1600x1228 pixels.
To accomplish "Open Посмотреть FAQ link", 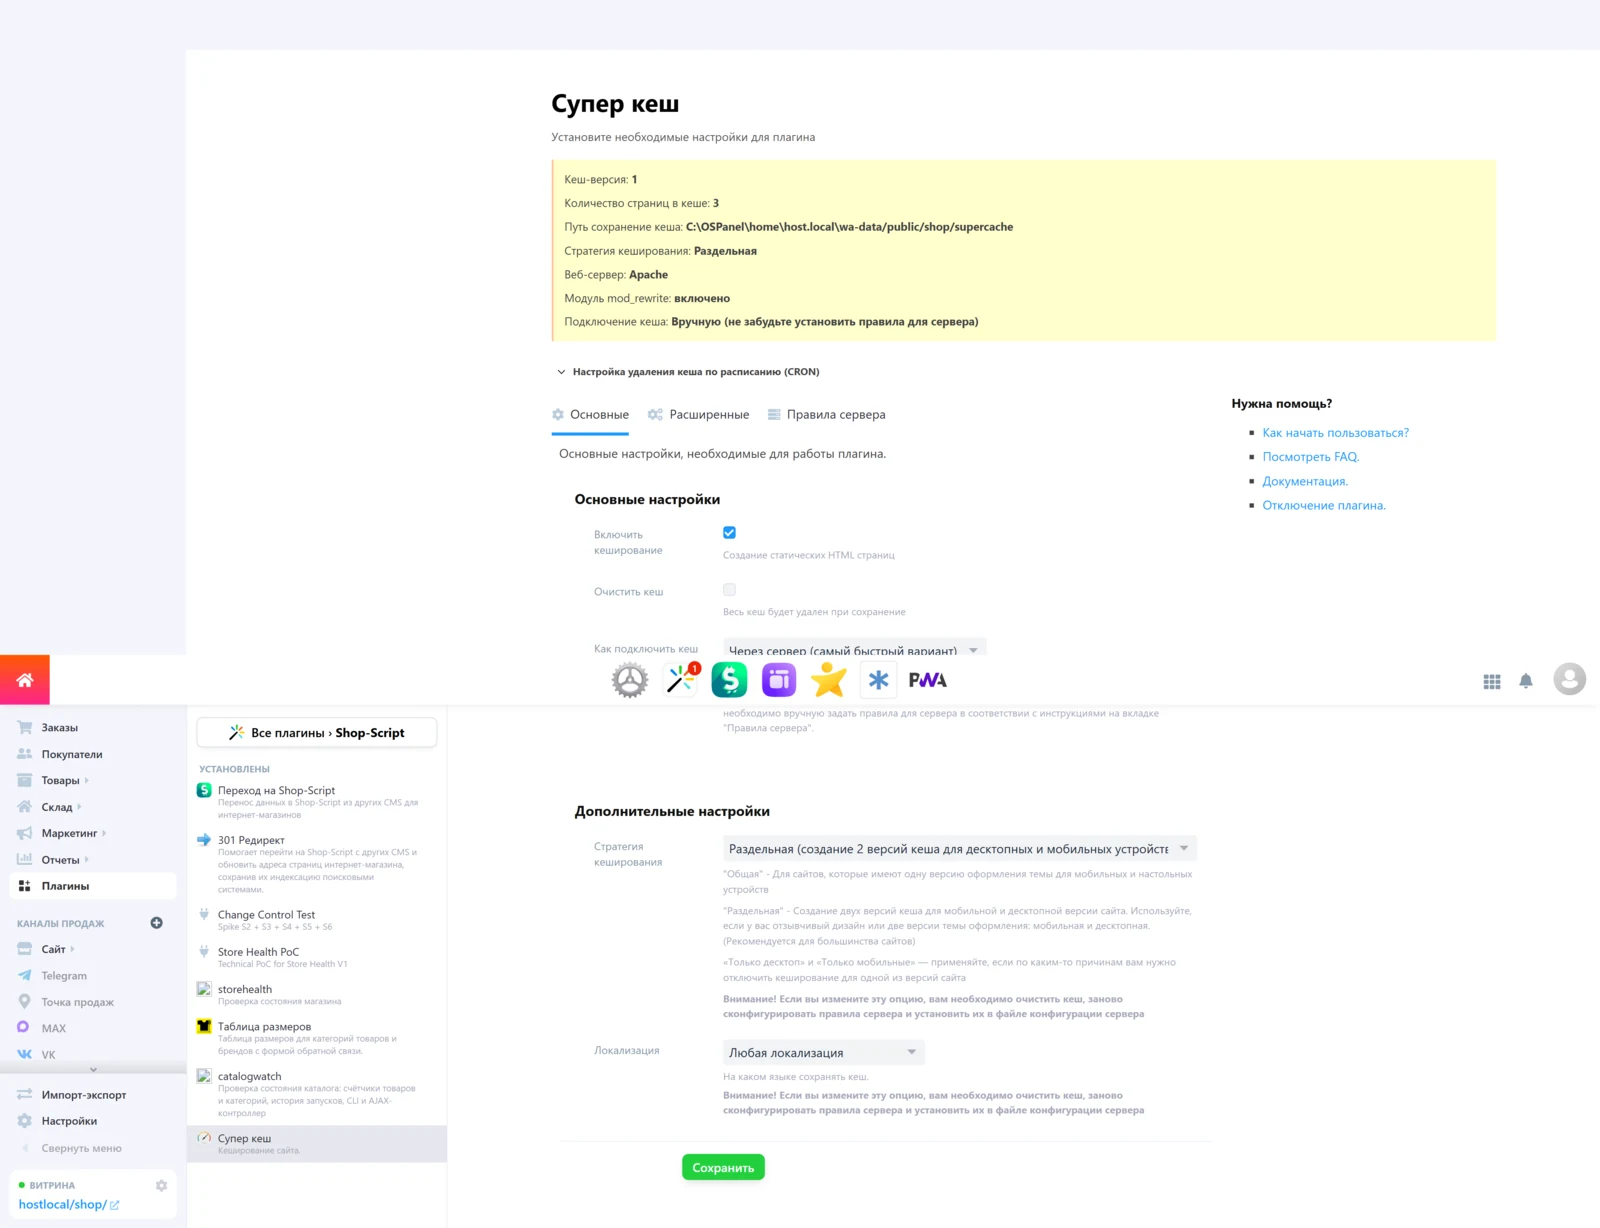I will point(1311,457).
